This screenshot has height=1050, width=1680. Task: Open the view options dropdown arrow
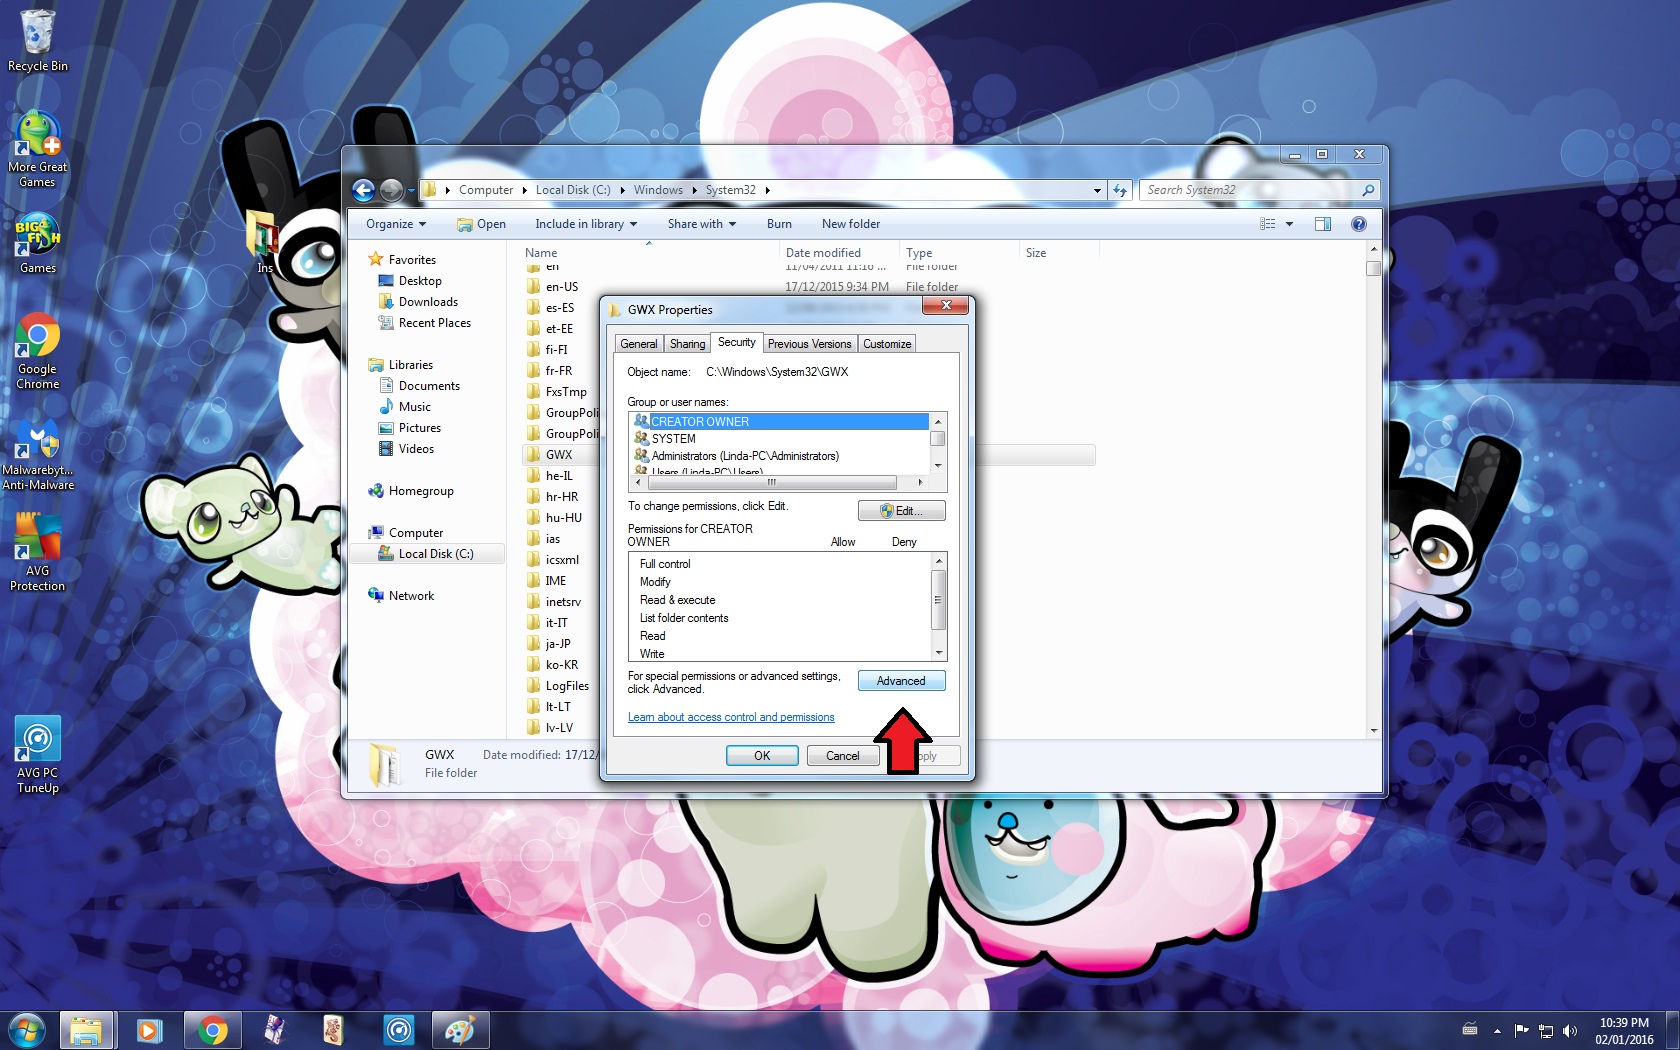click(1289, 224)
